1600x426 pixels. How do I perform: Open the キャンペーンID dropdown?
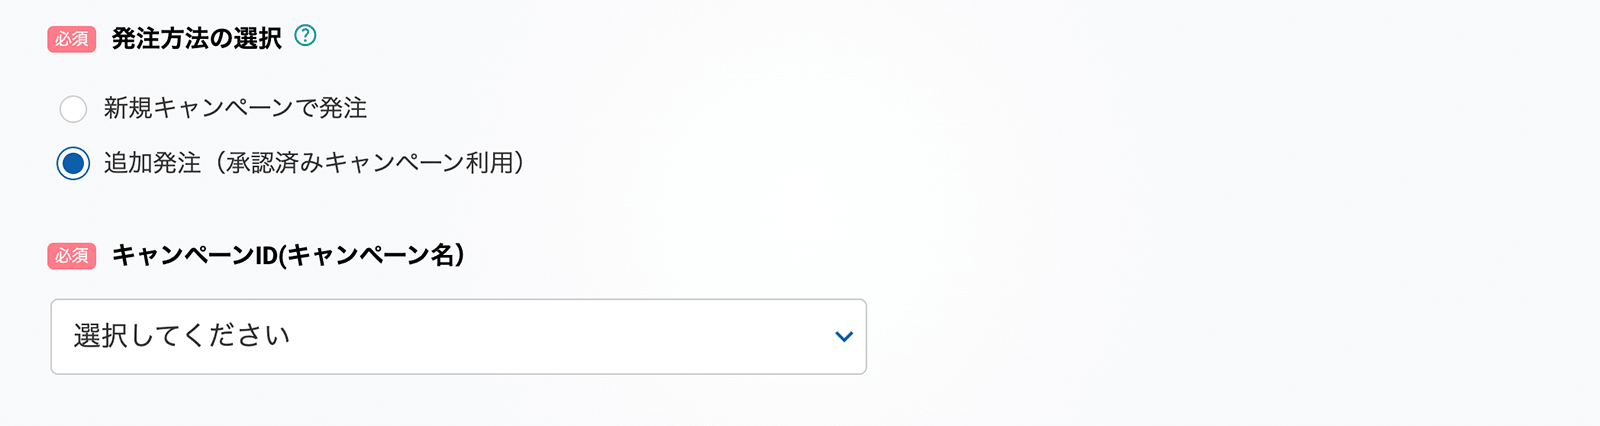[458, 337]
